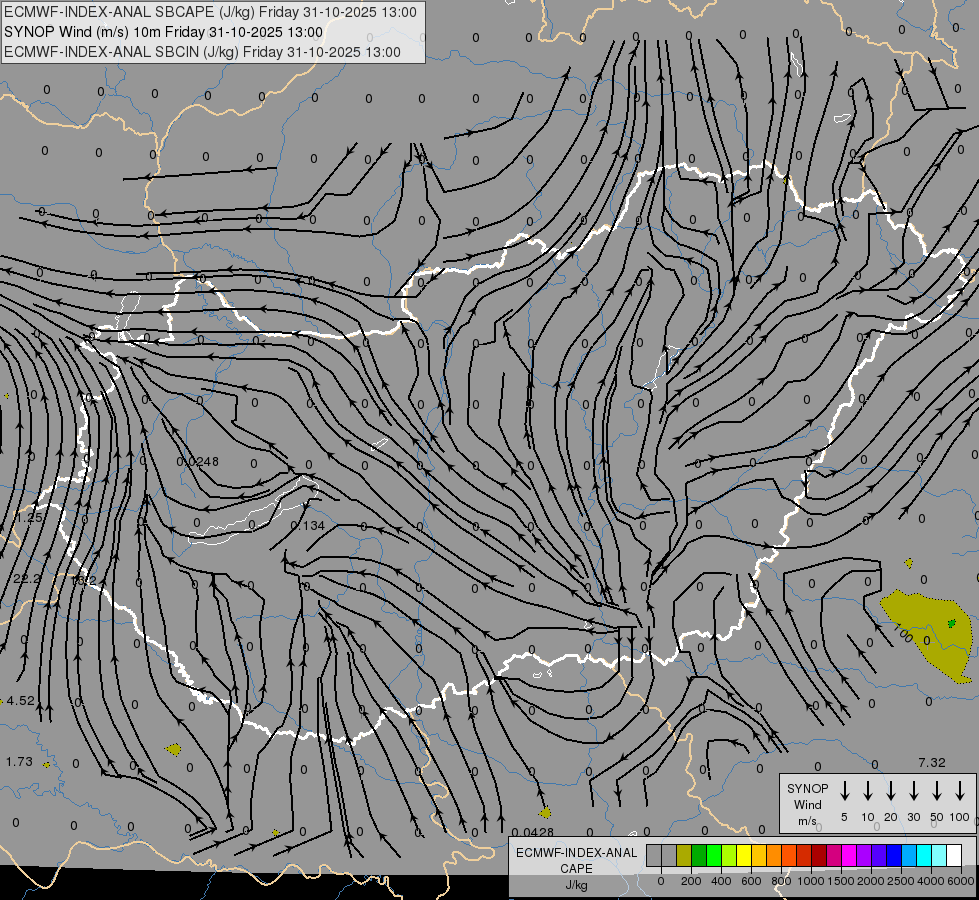This screenshot has width=979, height=900.
Task: Choose the white CAPE legend swatch
Action: (955, 855)
